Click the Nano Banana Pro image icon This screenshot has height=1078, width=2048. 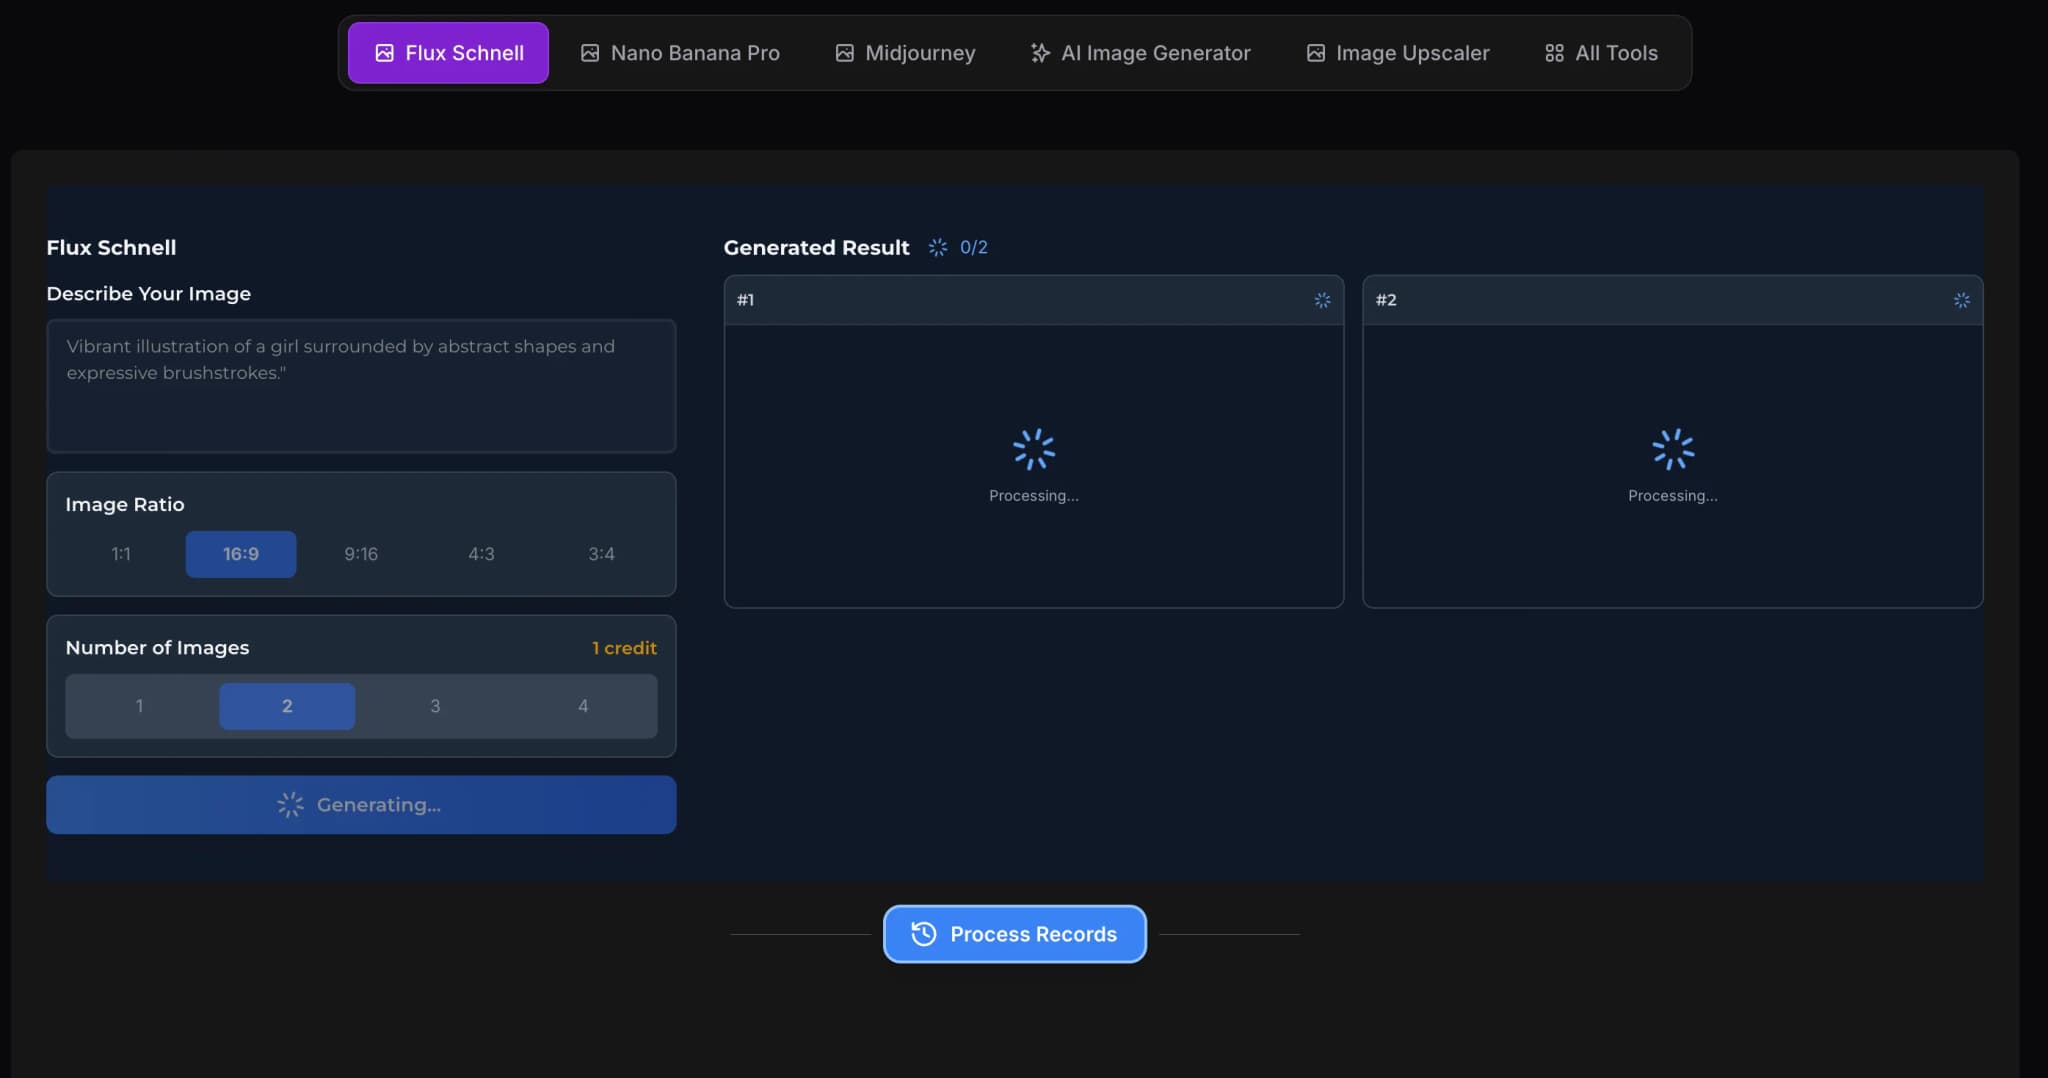coord(590,53)
